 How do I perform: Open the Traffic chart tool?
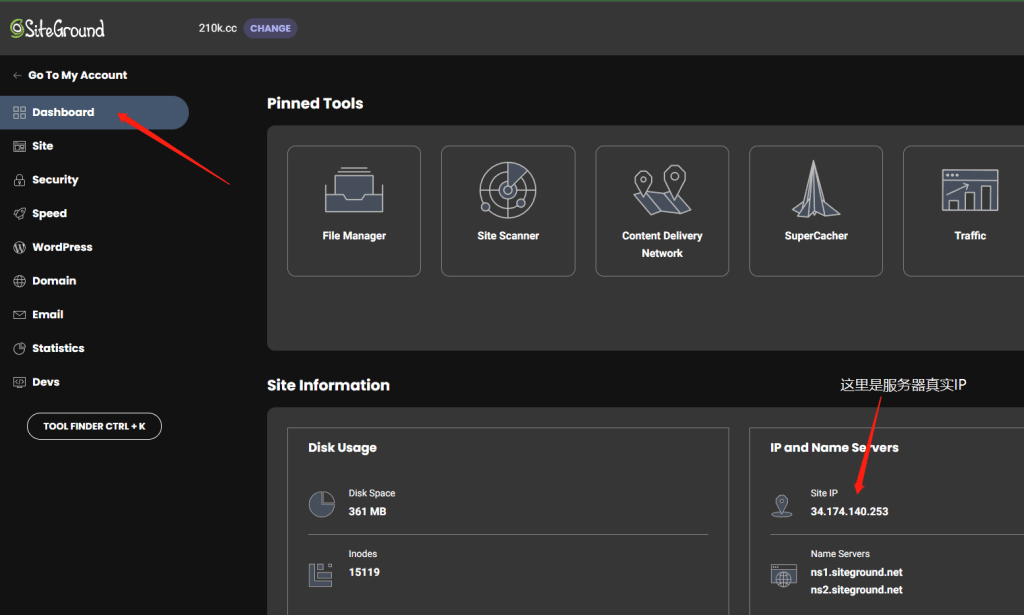[969, 190]
